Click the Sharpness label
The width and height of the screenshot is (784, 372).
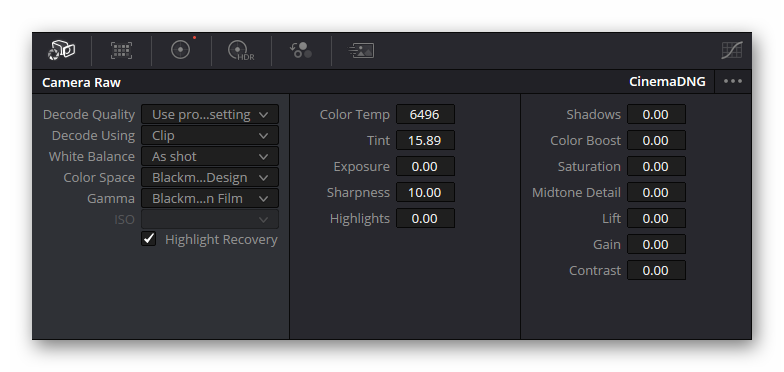(x=358, y=192)
